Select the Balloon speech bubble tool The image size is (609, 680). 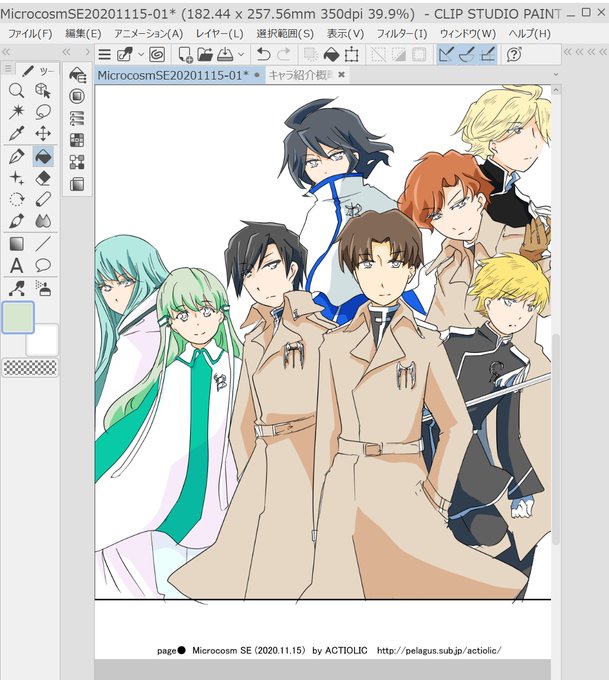[x=43, y=265]
